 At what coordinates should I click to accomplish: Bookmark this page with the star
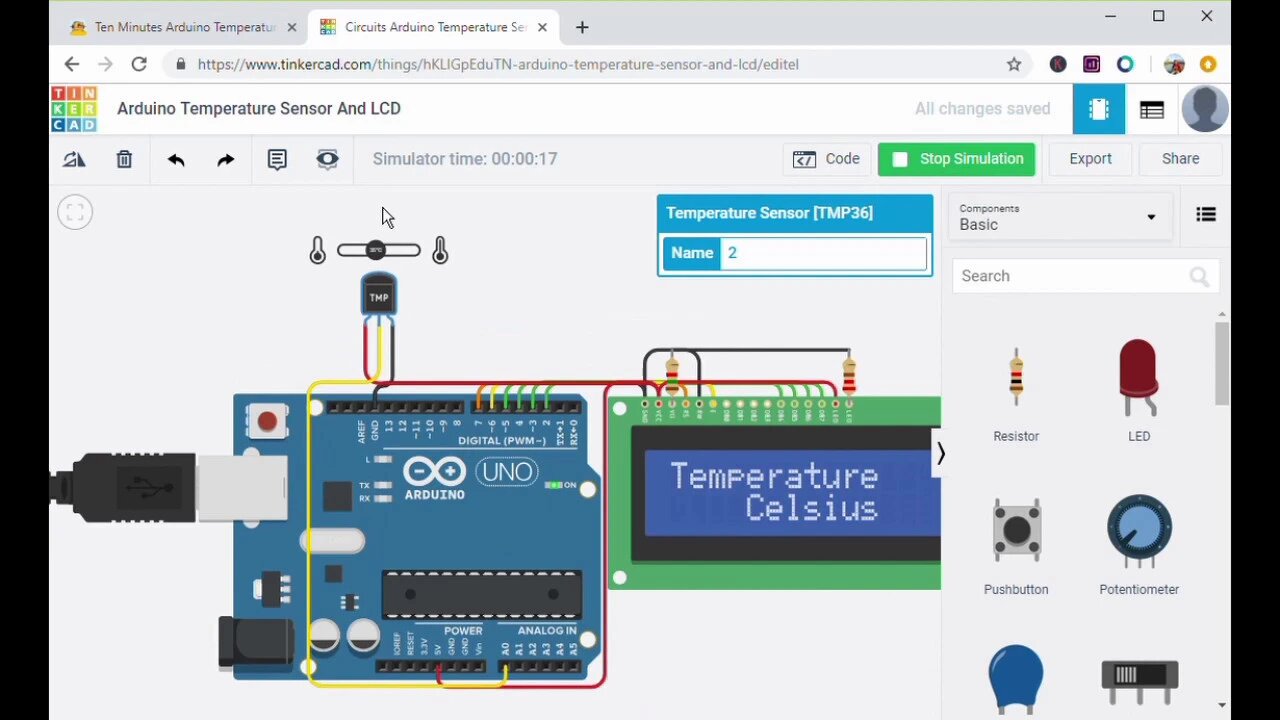pos(1014,64)
